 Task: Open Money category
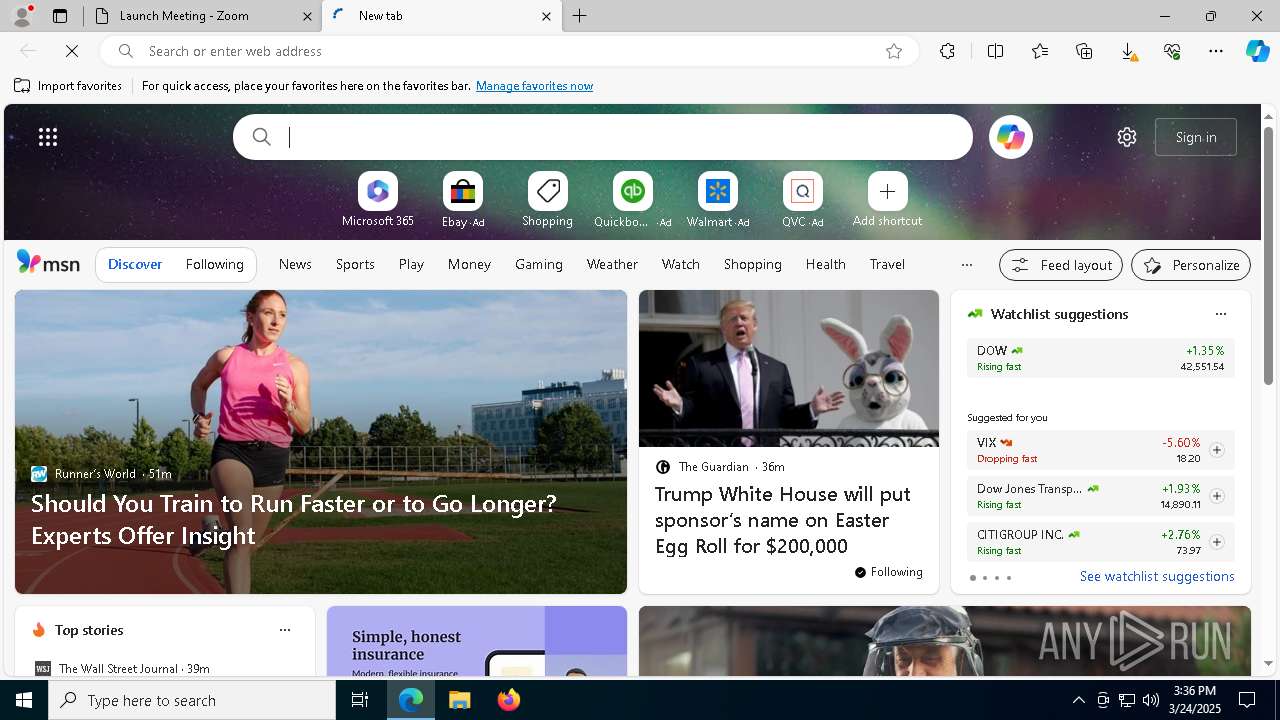[x=469, y=264]
